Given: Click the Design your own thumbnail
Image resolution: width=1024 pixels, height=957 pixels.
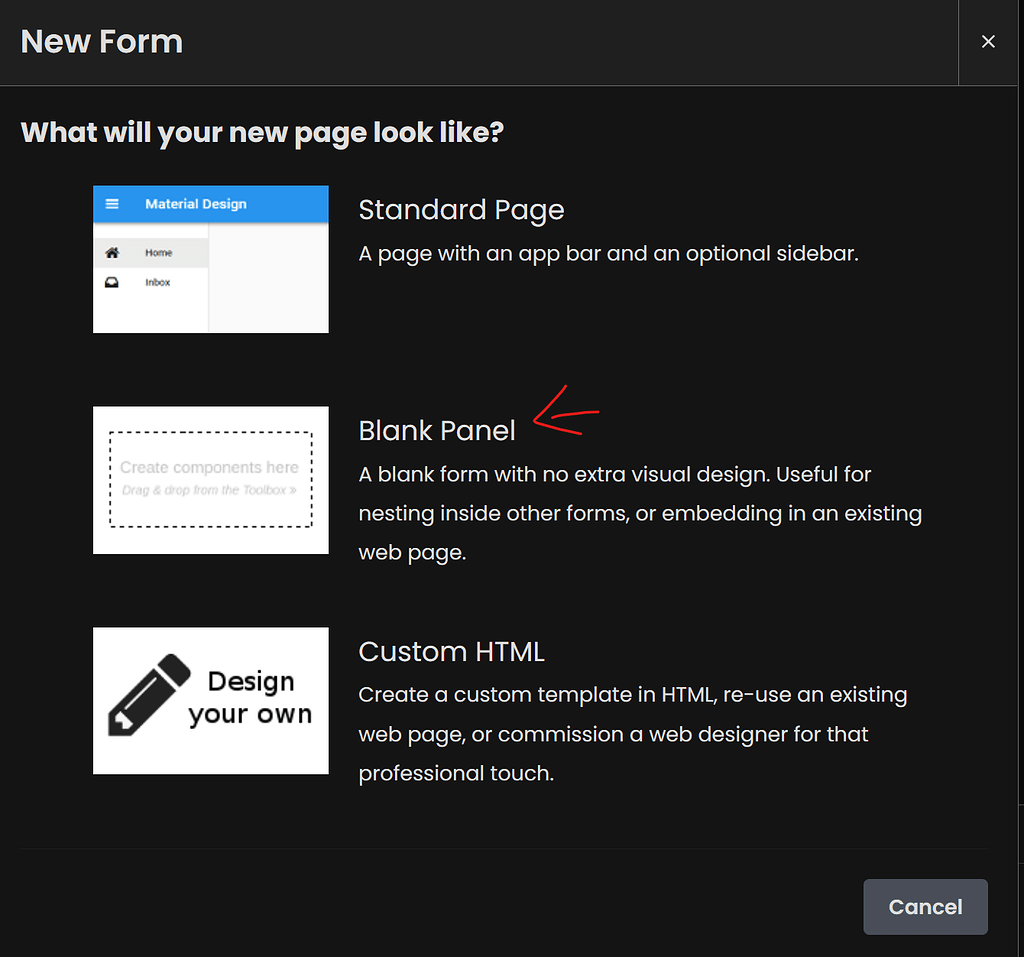Looking at the screenshot, I should pyautogui.click(x=210, y=700).
